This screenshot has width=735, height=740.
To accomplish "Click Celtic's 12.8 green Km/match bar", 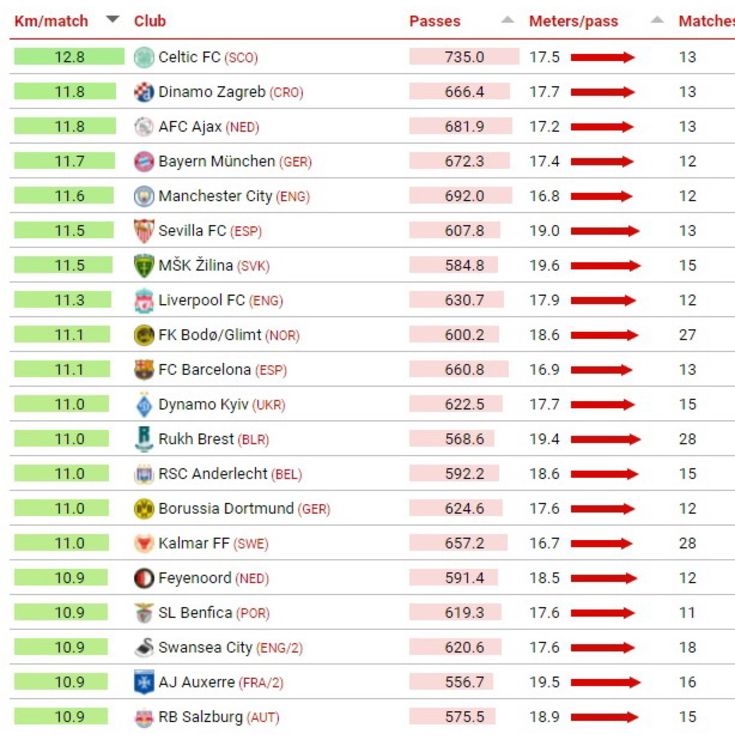I will click(69, 57).
